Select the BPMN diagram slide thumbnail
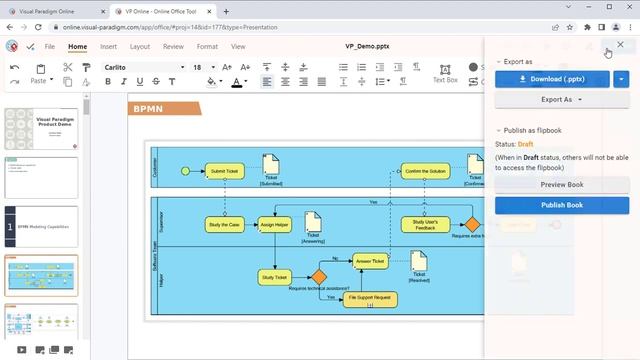The image size is (640, 360). (41, 276)
